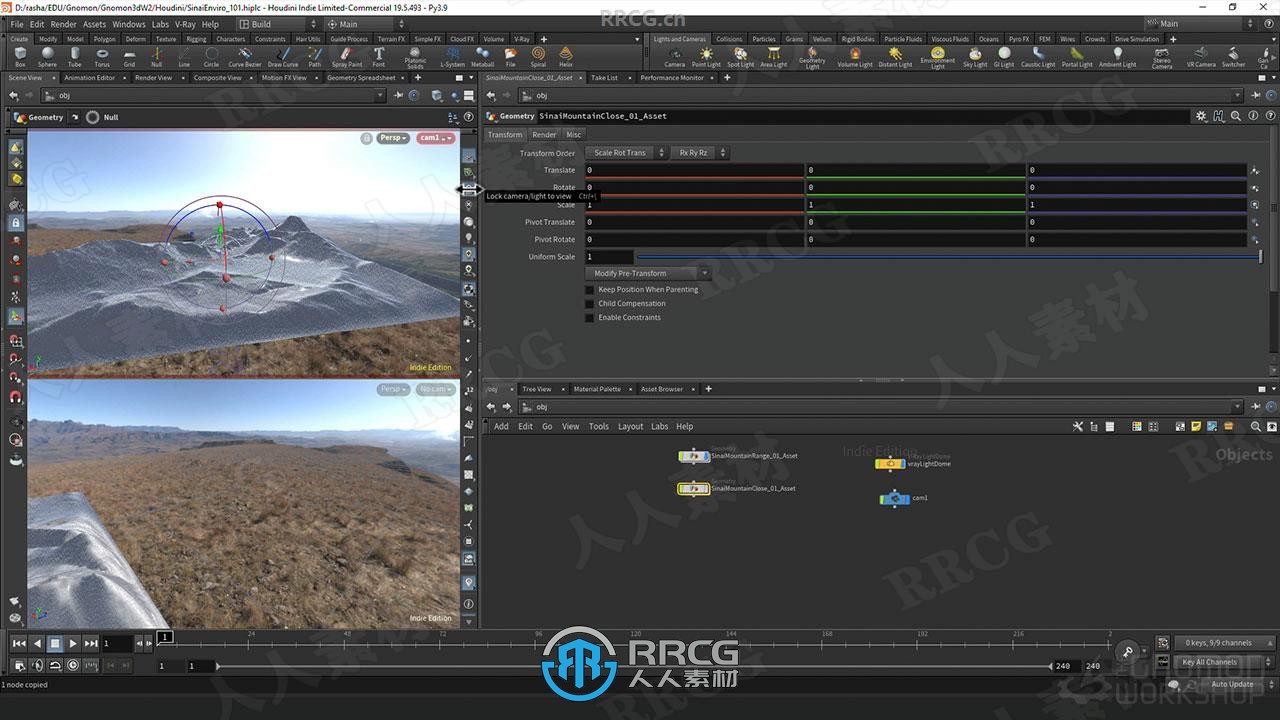Select SinaiMountainRange_01_Asset node

click(x=694, y=456)
